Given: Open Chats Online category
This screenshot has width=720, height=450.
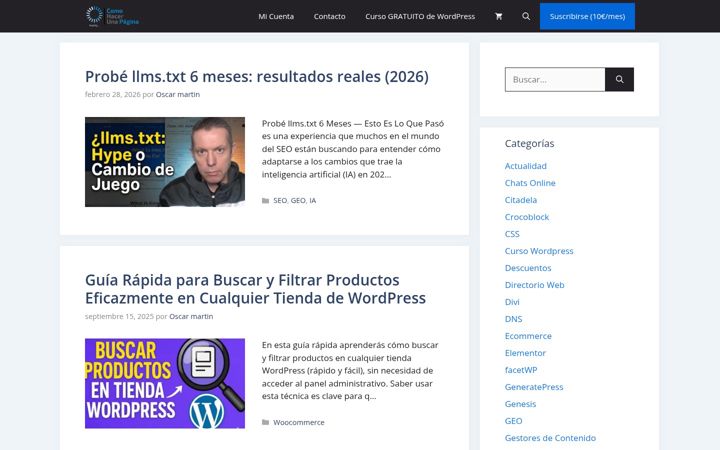Looking at the screenshot, I should click(x=530, y=183).
